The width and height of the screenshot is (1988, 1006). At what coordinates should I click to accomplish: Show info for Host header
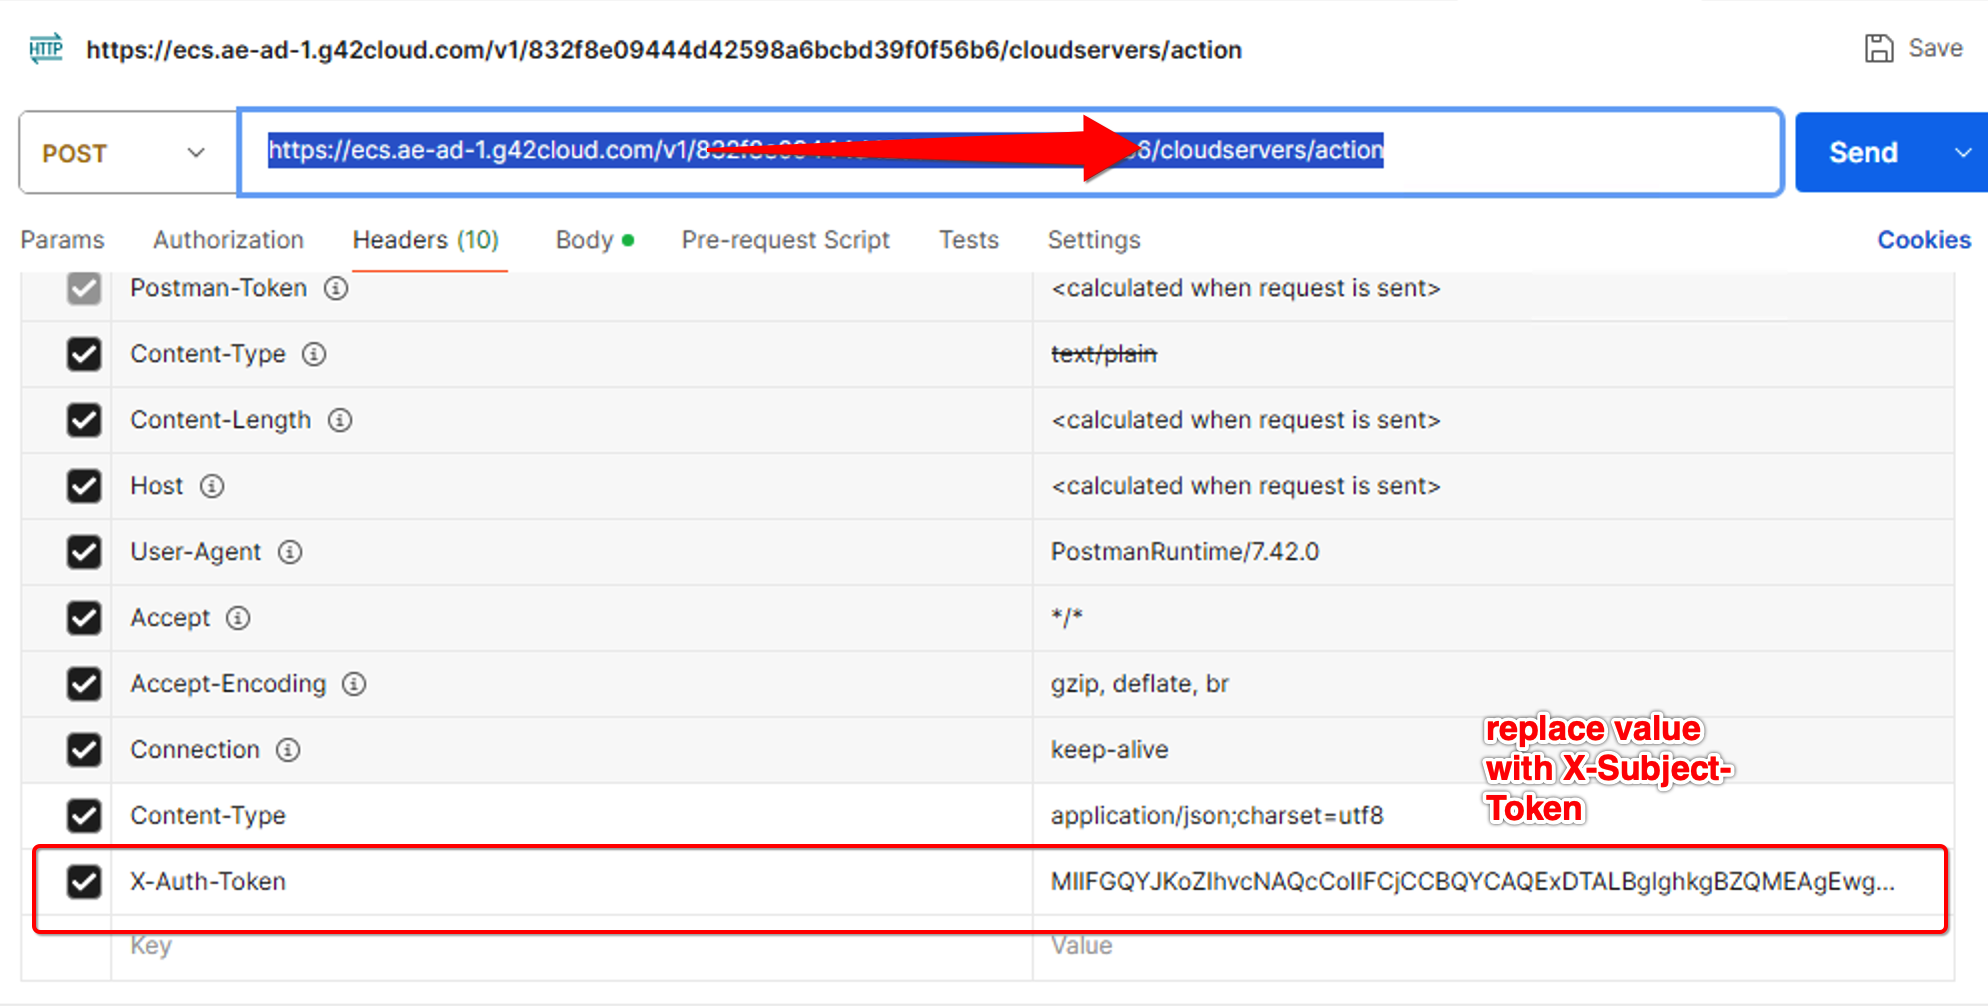pos(212,486)
